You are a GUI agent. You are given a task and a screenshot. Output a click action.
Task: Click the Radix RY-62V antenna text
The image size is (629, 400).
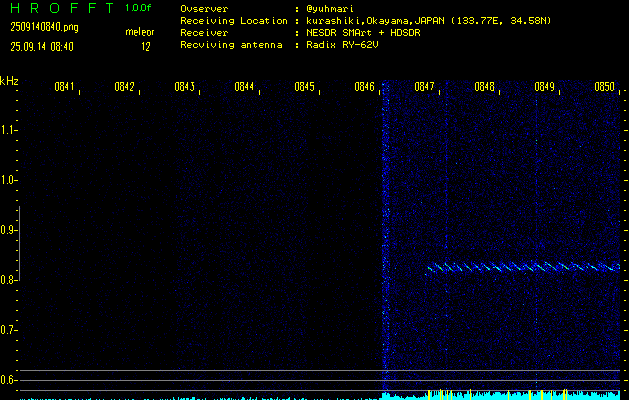point(342,45)
